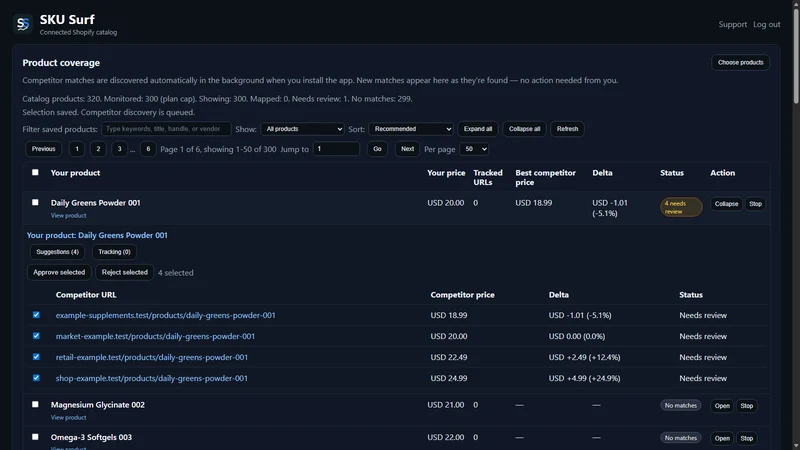Uncheck the shop-example.test URL checkbox
The width and height of the screenshot is (800, 450).
(36, 378)
